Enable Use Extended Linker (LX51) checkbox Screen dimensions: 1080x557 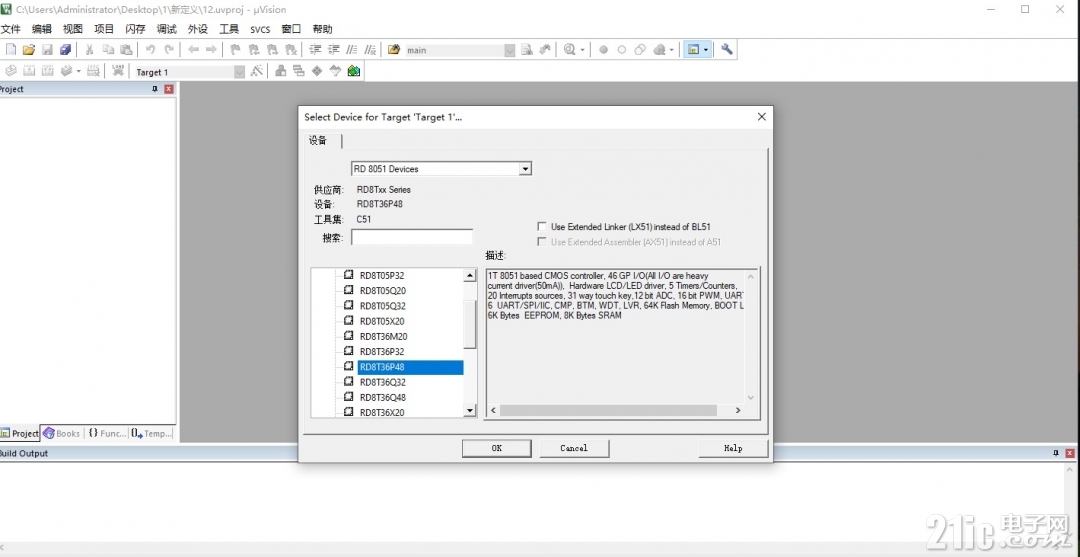(542, 227)
